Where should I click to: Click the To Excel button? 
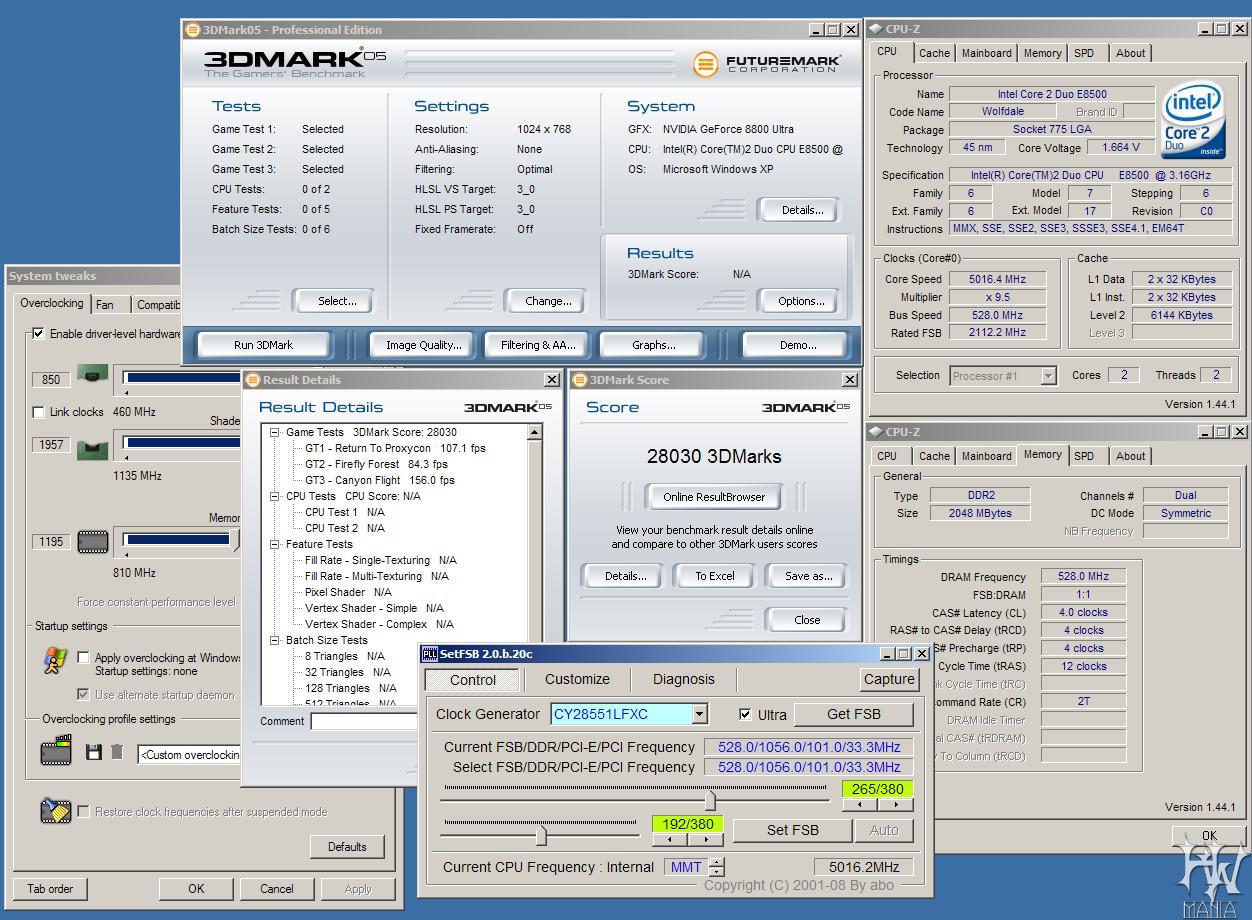(715, 576)
